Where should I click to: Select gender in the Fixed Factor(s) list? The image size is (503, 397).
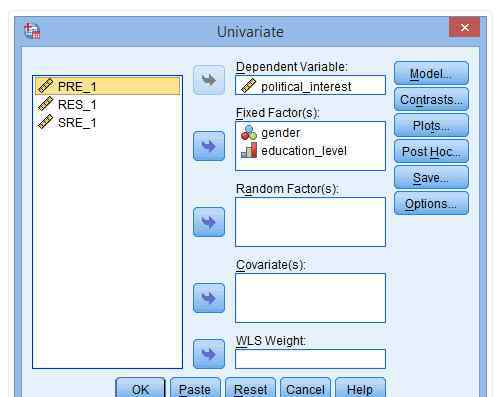pos(310,133)
